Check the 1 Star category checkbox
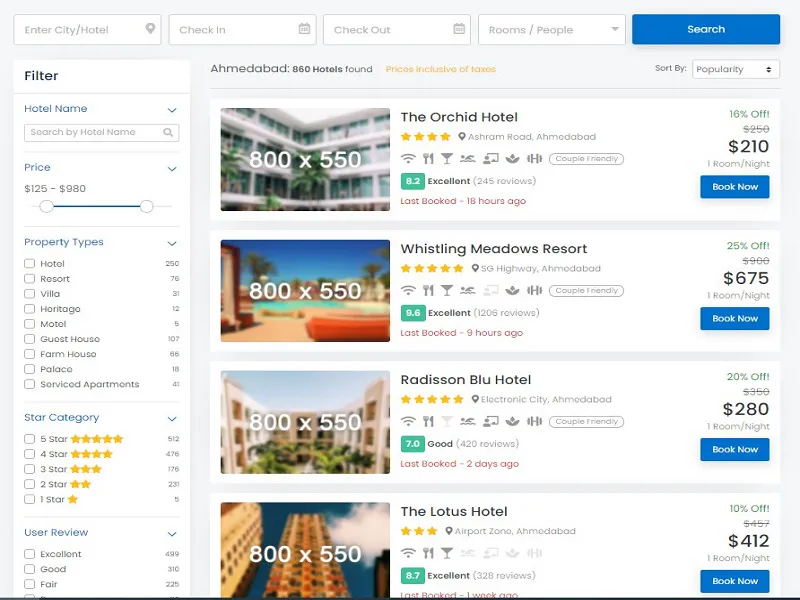This screenshot has height=600, width=800. (30, 499)
